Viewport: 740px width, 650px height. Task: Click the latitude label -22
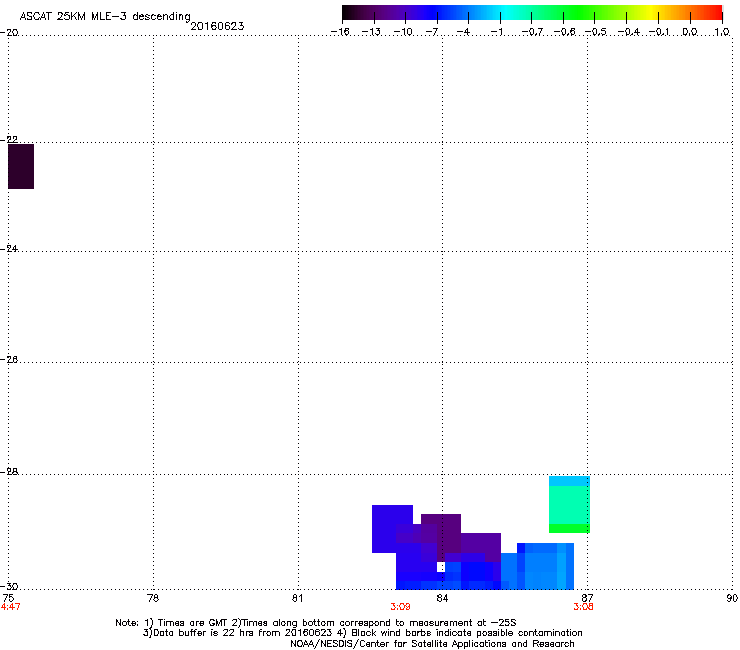(9, 139)
